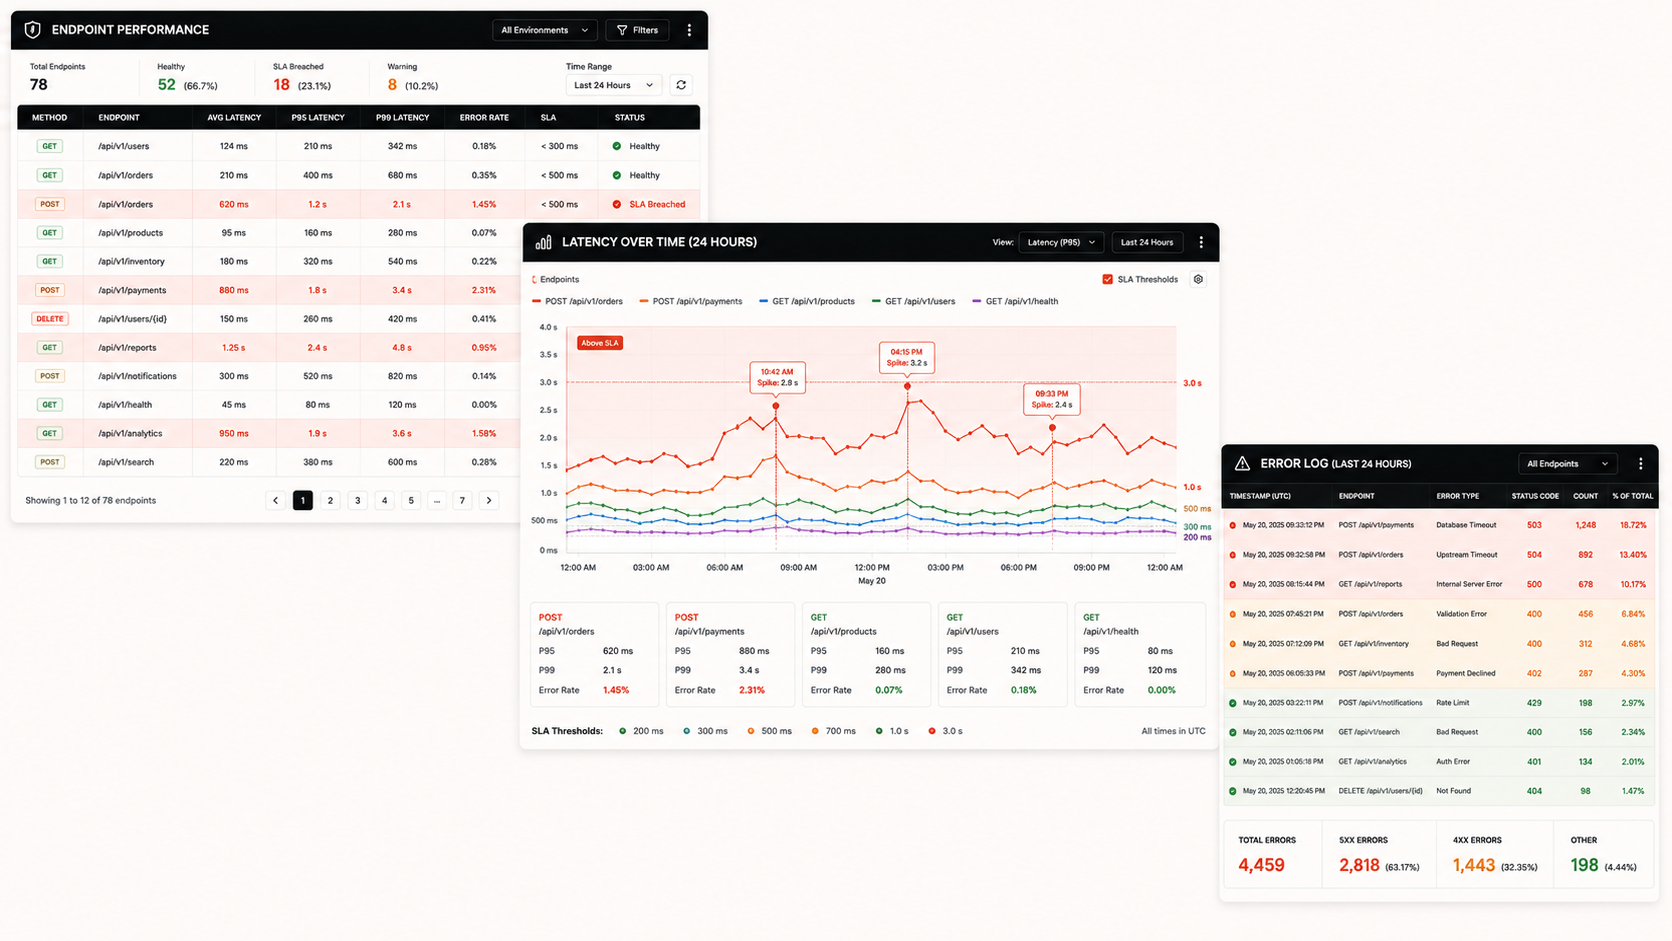Click the 700 ms SLA threshold orange dot

[x=815, y=731]
